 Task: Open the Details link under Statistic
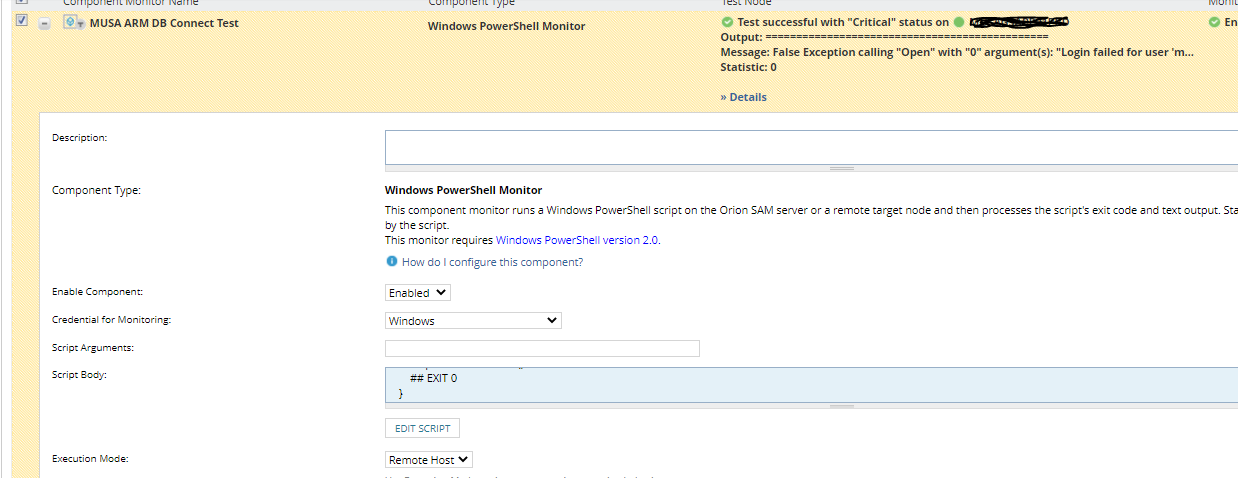coord(743,97)
